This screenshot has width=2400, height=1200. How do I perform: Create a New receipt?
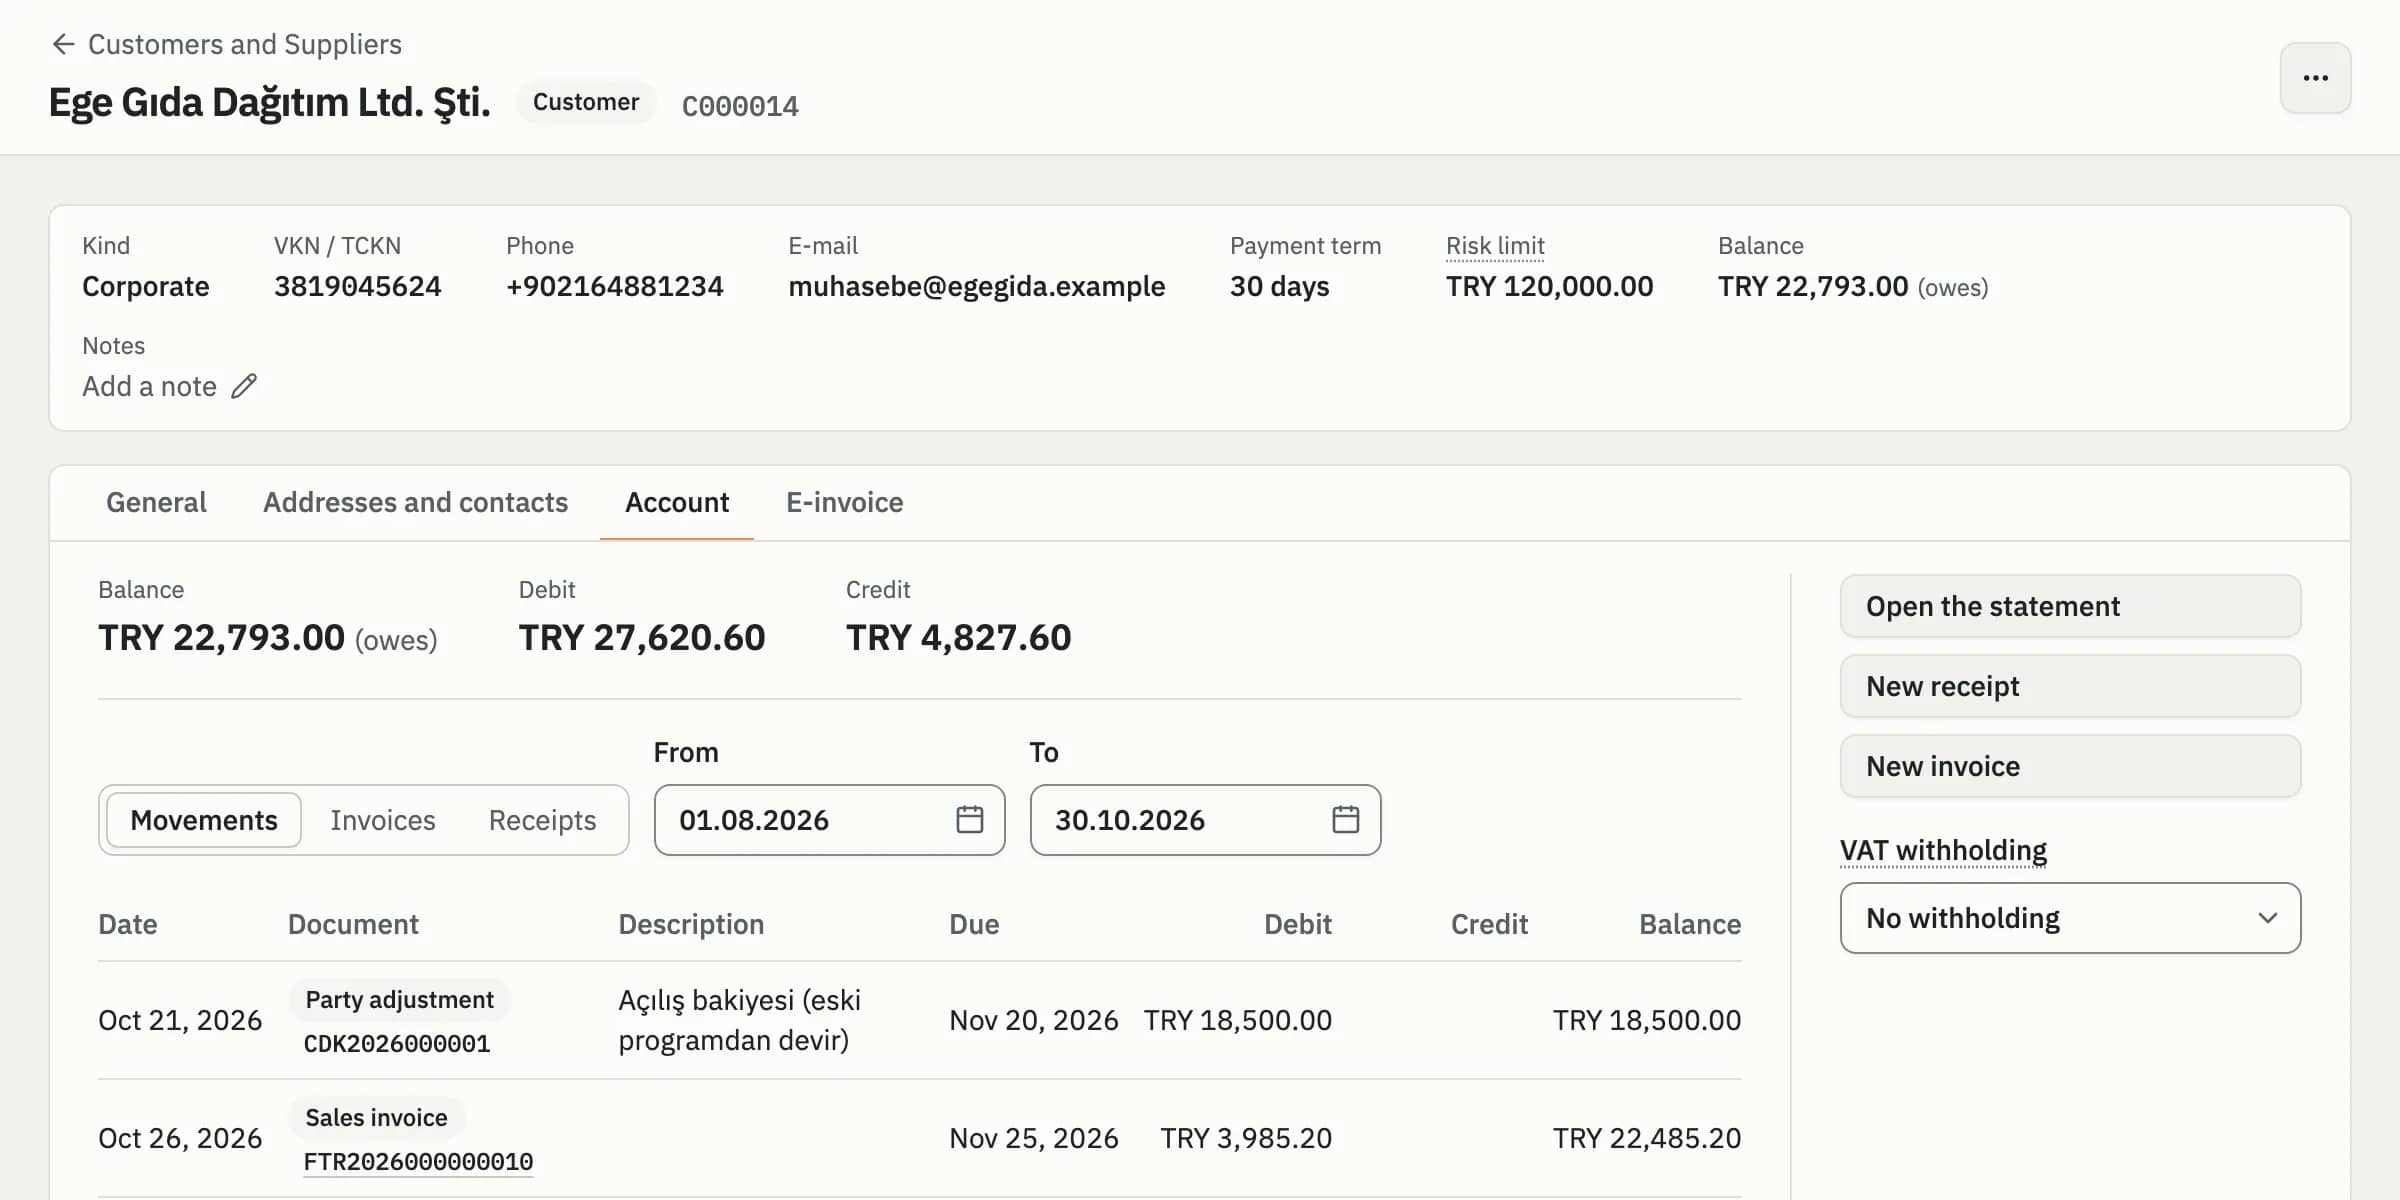[2070, 686]
